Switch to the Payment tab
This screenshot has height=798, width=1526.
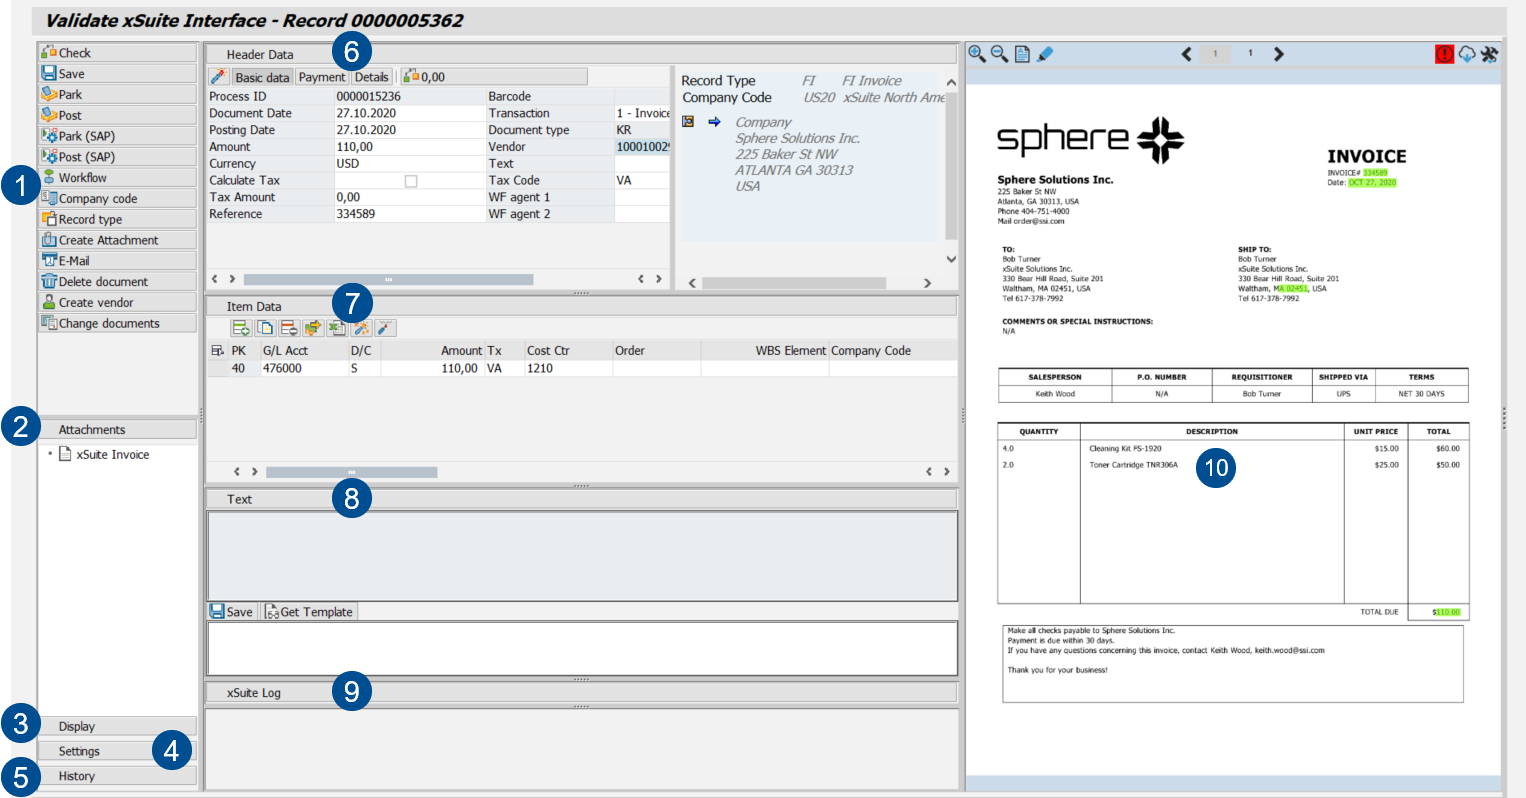click(322, 77)
